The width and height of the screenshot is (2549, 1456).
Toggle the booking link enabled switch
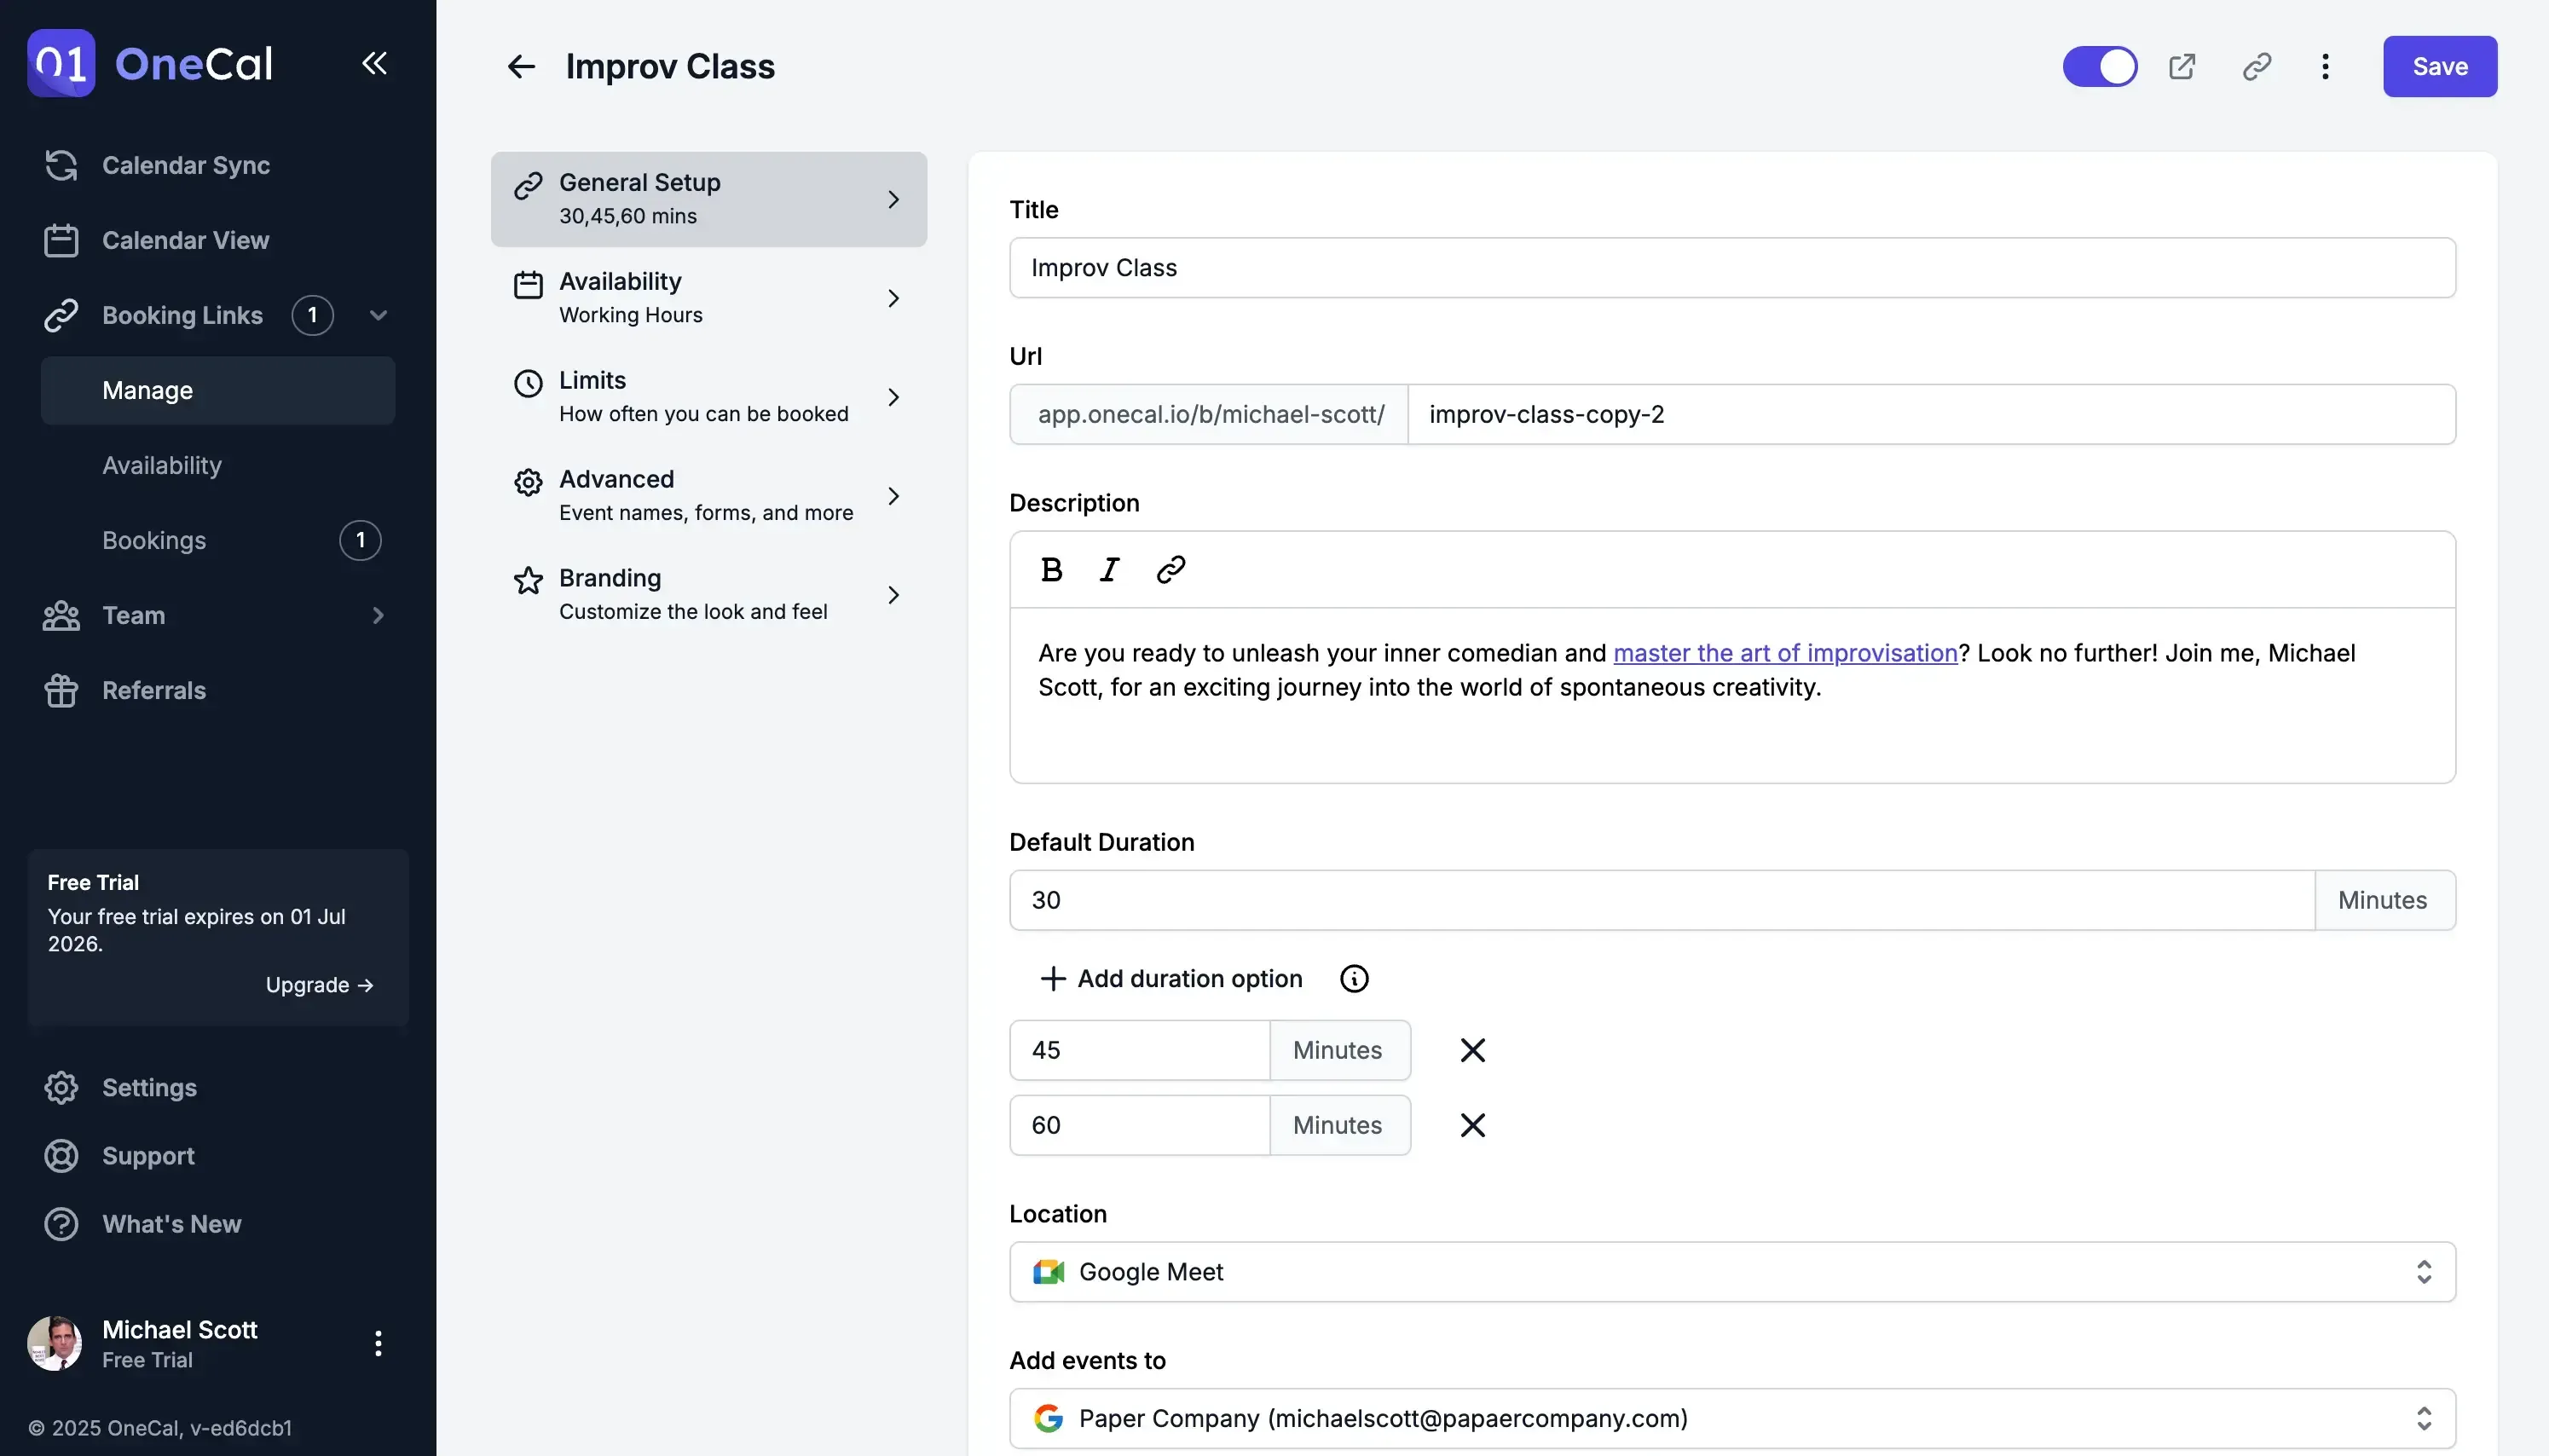[2099, 66]
